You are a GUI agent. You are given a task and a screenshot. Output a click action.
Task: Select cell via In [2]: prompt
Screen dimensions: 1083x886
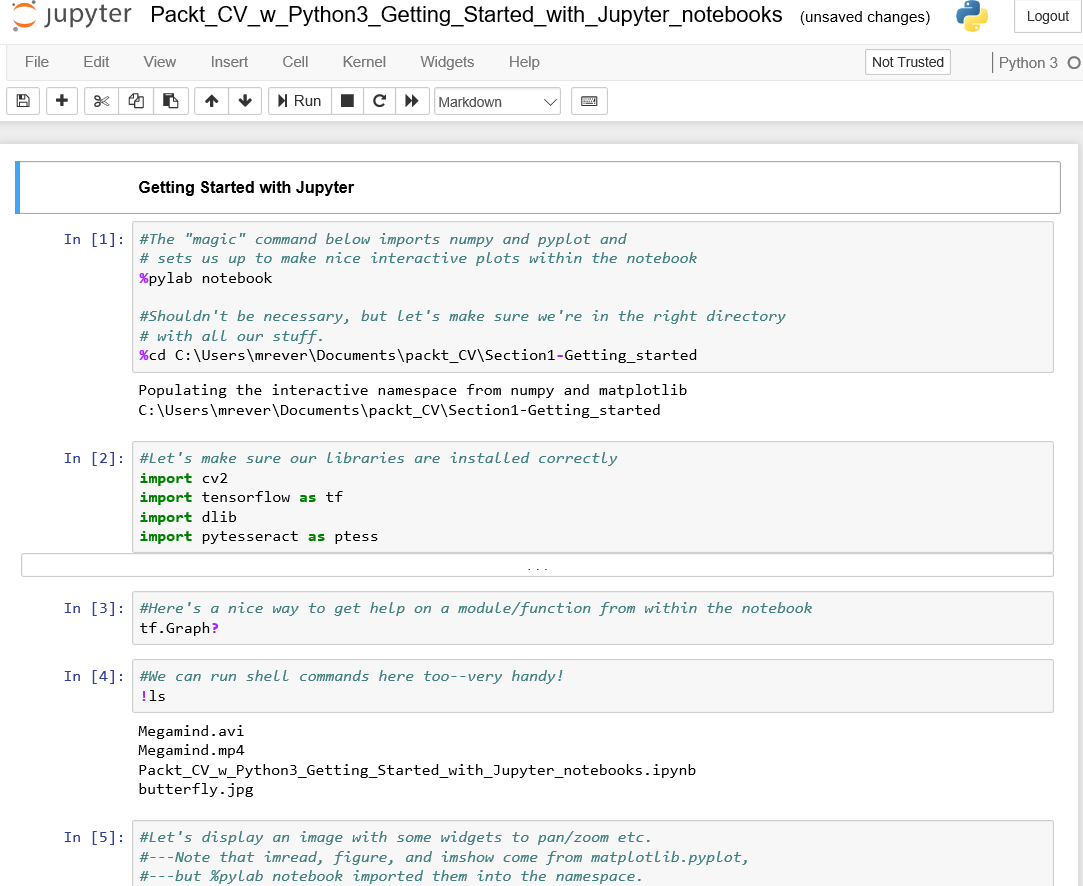pos(94,458)
